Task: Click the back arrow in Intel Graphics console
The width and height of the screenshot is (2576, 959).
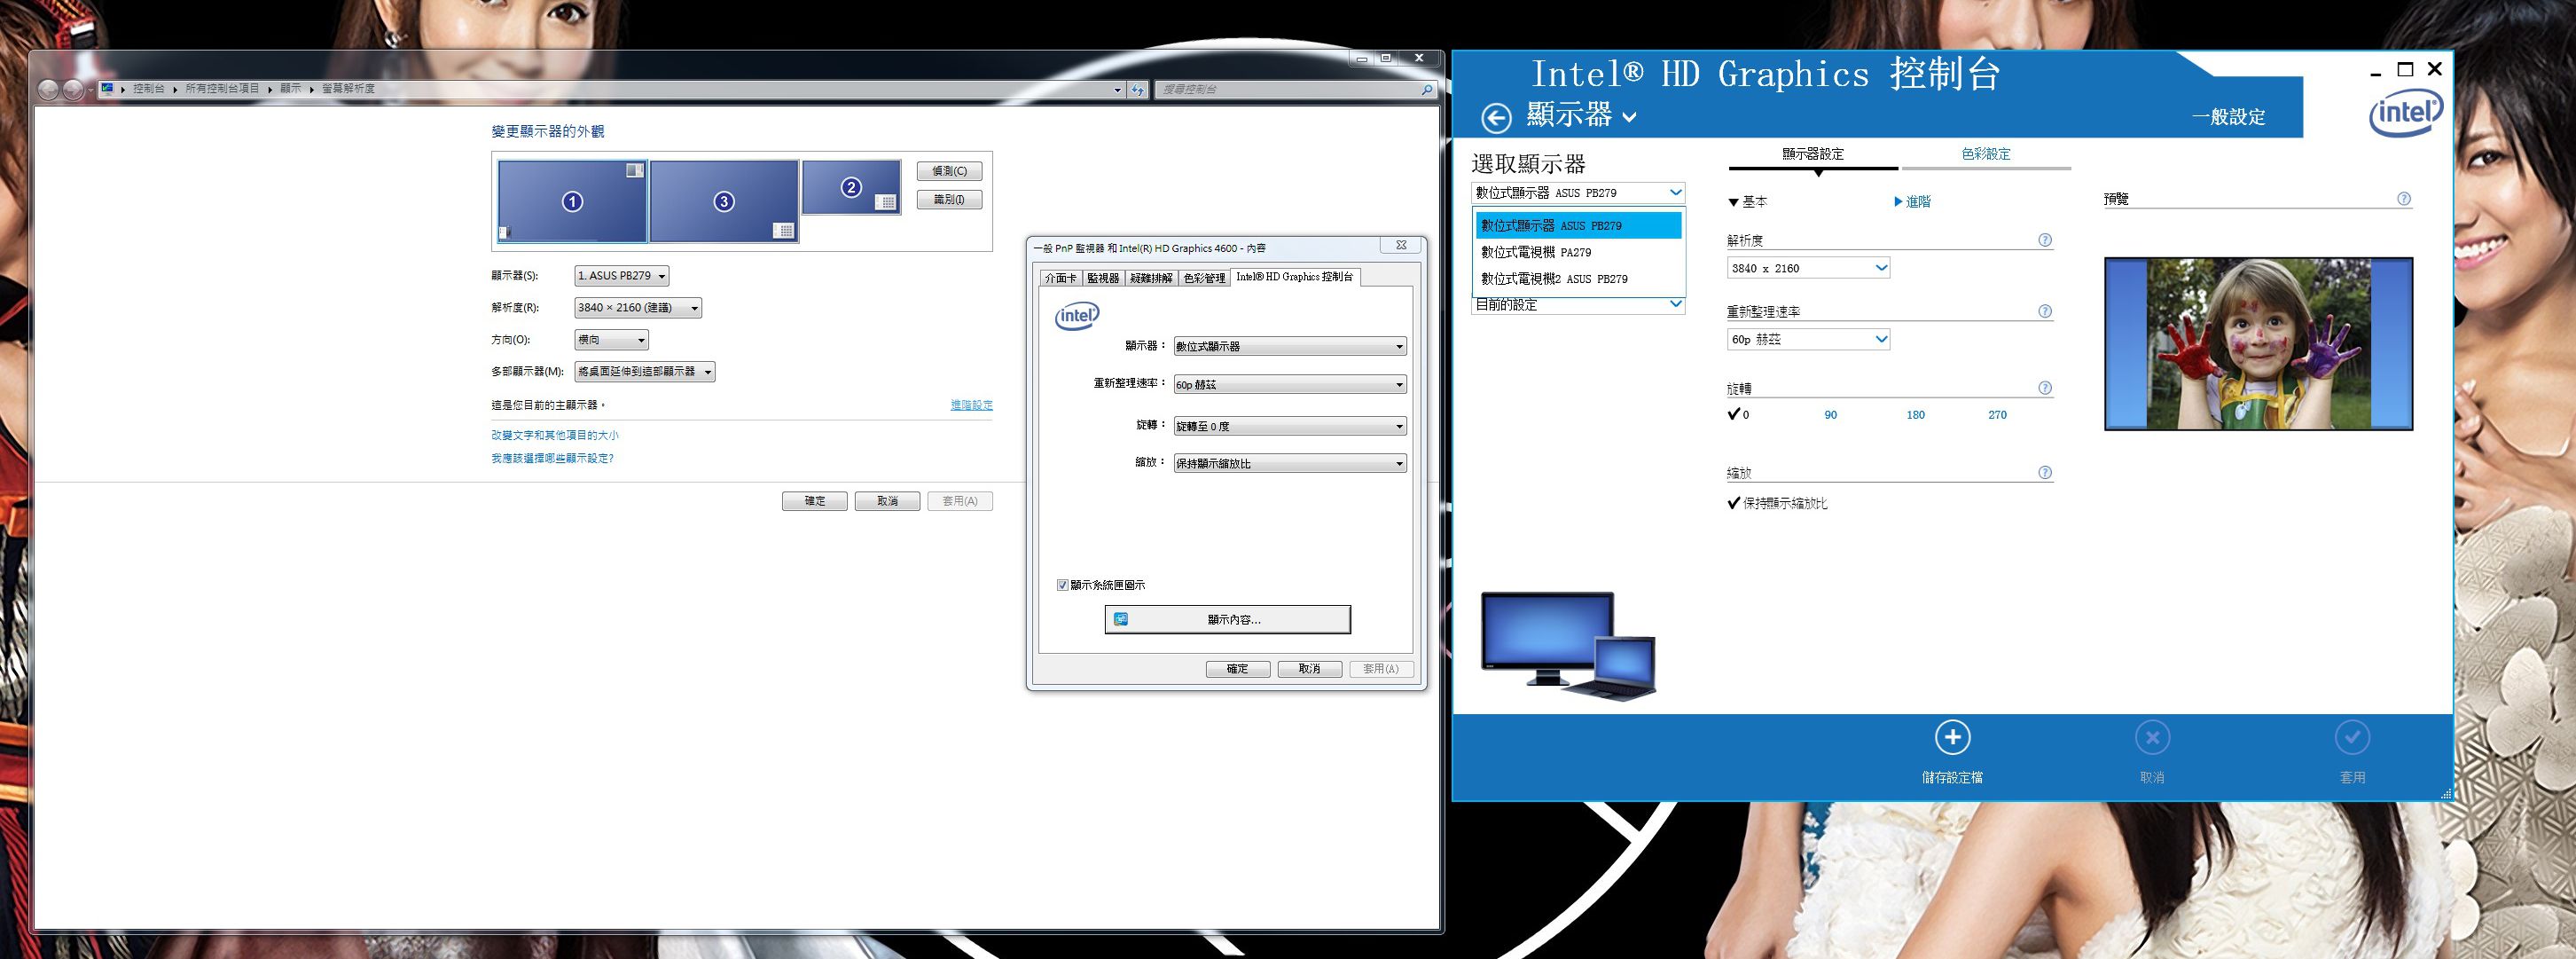Action: click(x=1496, y=118)
